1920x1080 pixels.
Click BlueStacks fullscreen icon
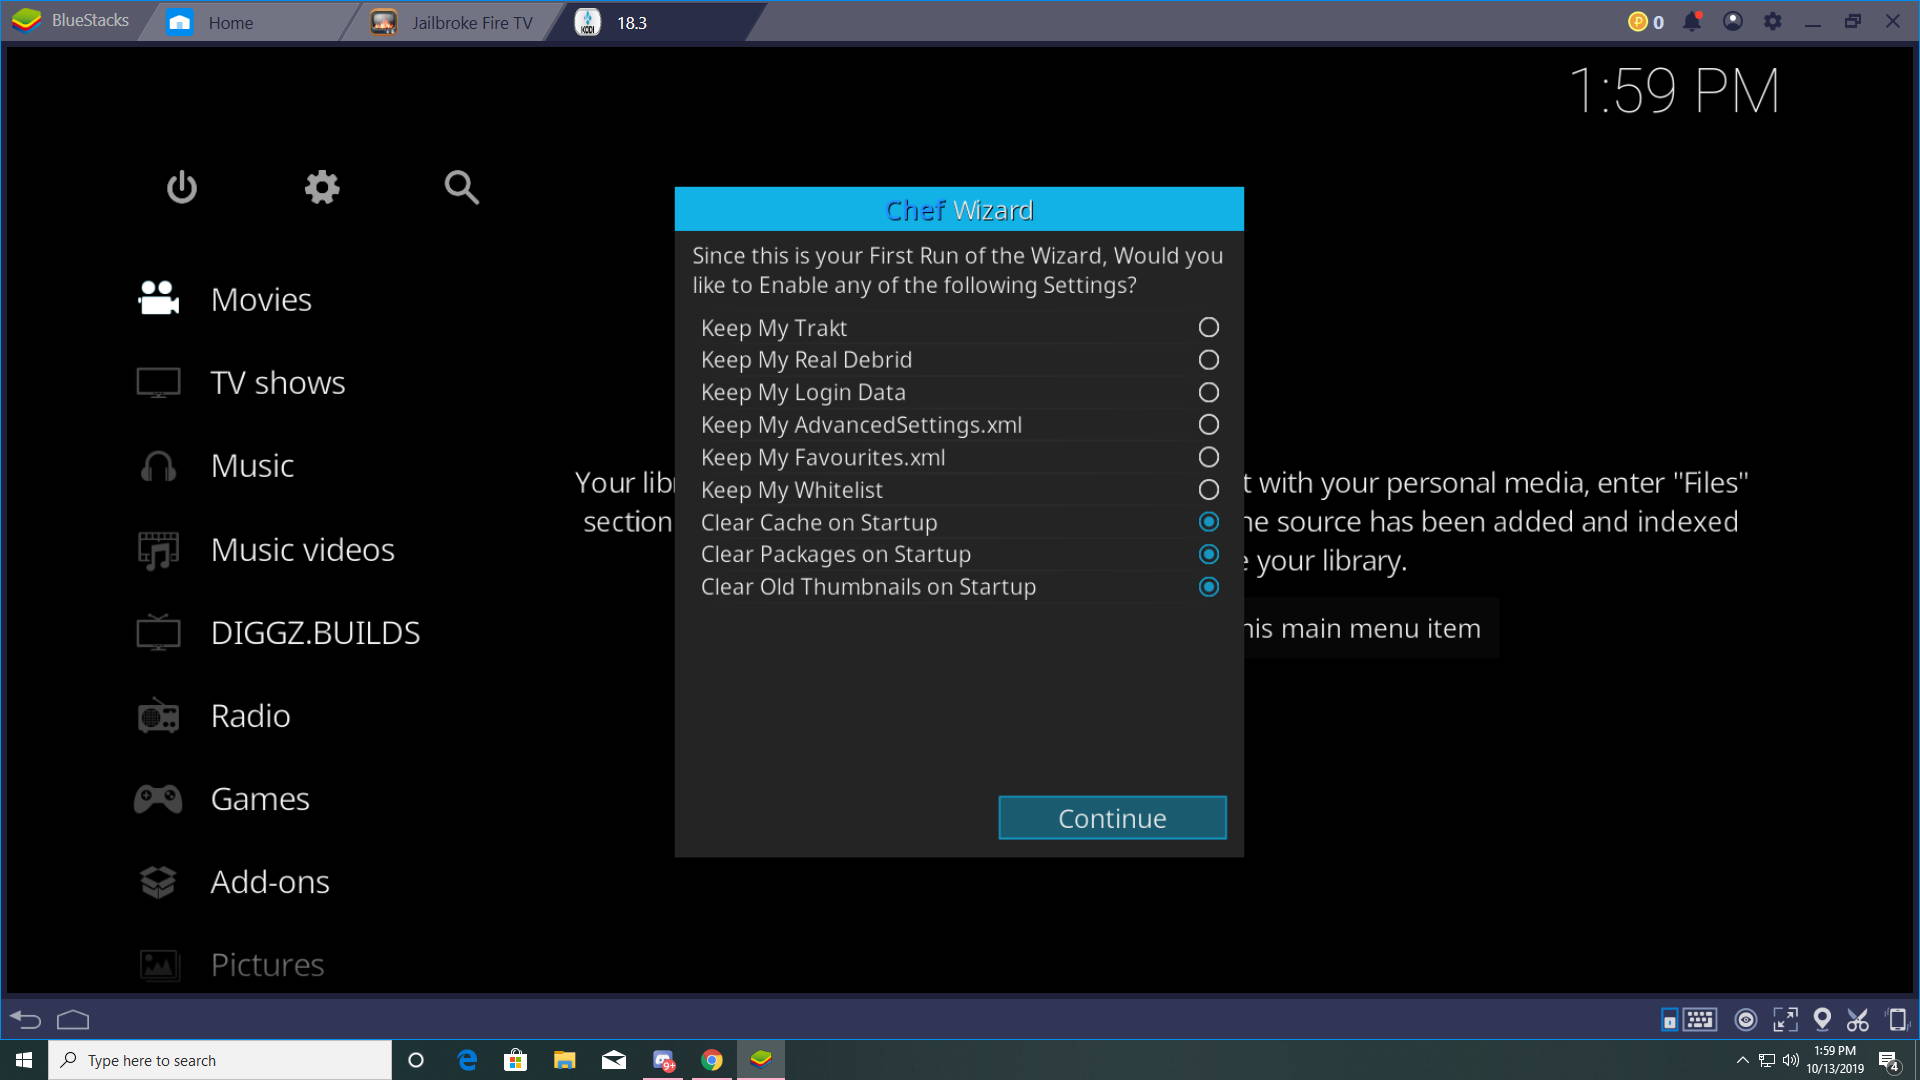1785,1019
